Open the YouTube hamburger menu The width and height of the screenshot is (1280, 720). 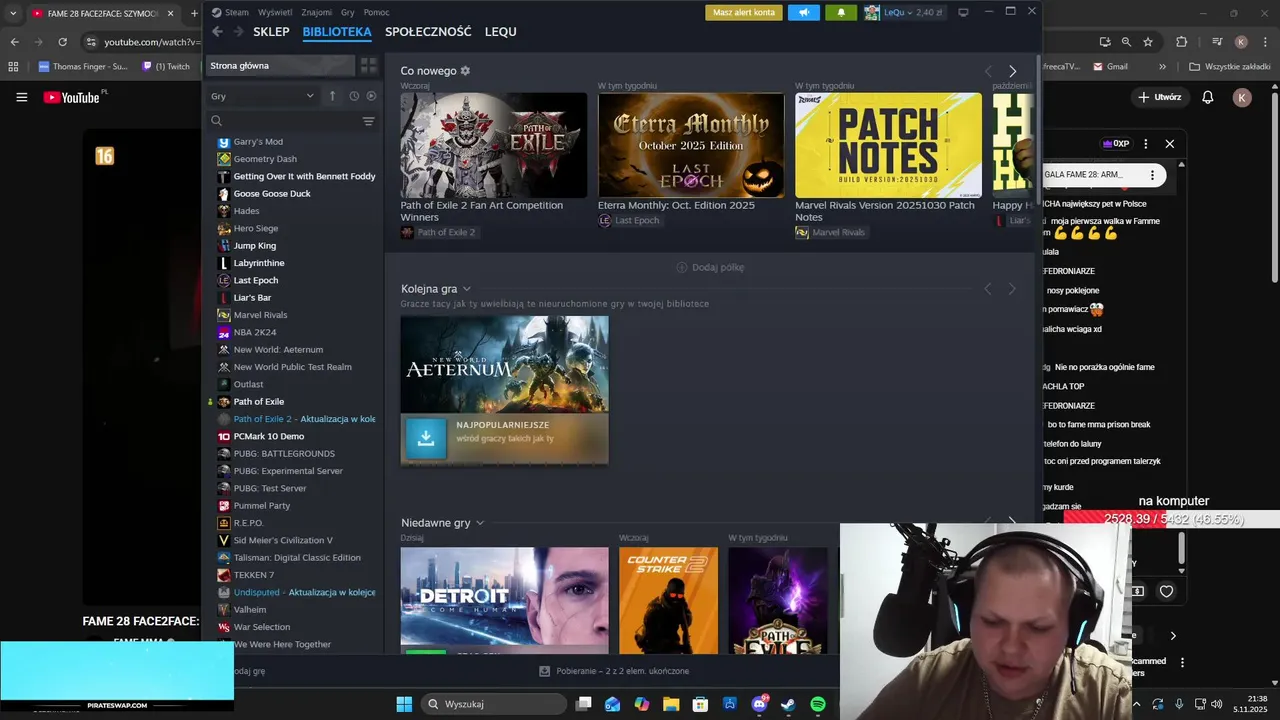click(x=21, y=97)
